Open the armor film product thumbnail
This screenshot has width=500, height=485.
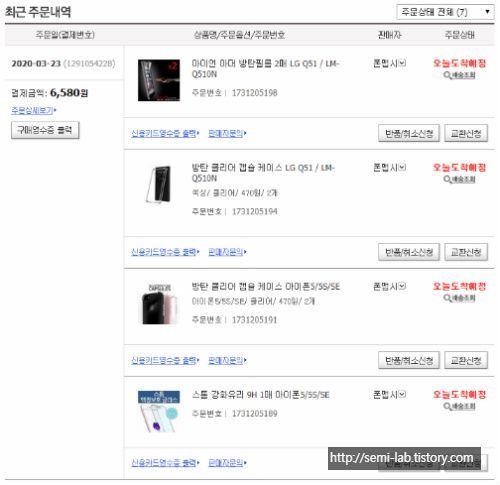pos(159,80)
